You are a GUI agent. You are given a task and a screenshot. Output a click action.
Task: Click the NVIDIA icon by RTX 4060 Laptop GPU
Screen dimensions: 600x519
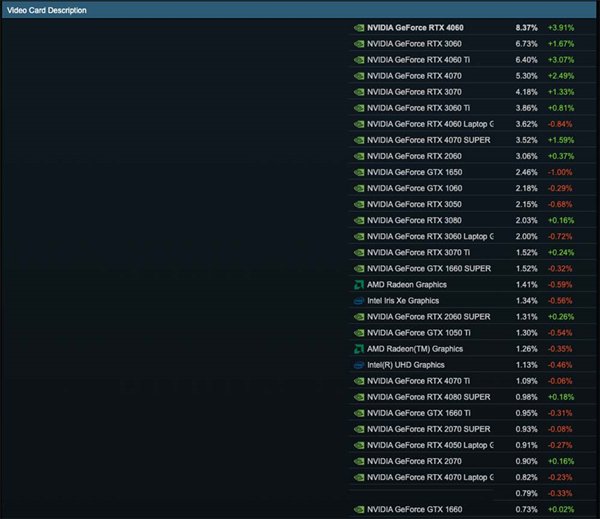(x=359, y=124)
